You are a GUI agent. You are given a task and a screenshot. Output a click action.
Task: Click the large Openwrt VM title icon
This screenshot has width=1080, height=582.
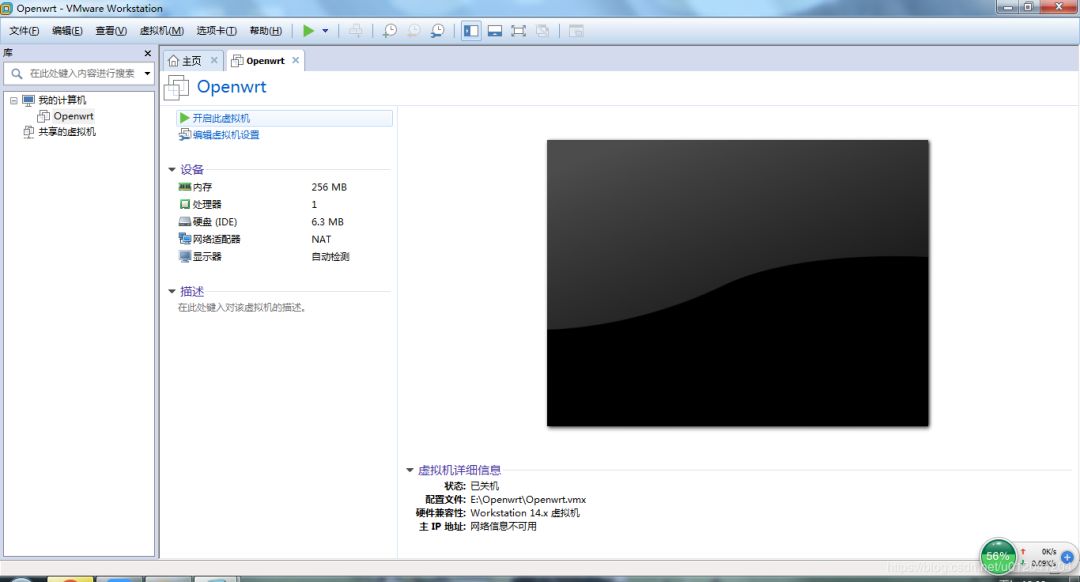coord(176,87)
